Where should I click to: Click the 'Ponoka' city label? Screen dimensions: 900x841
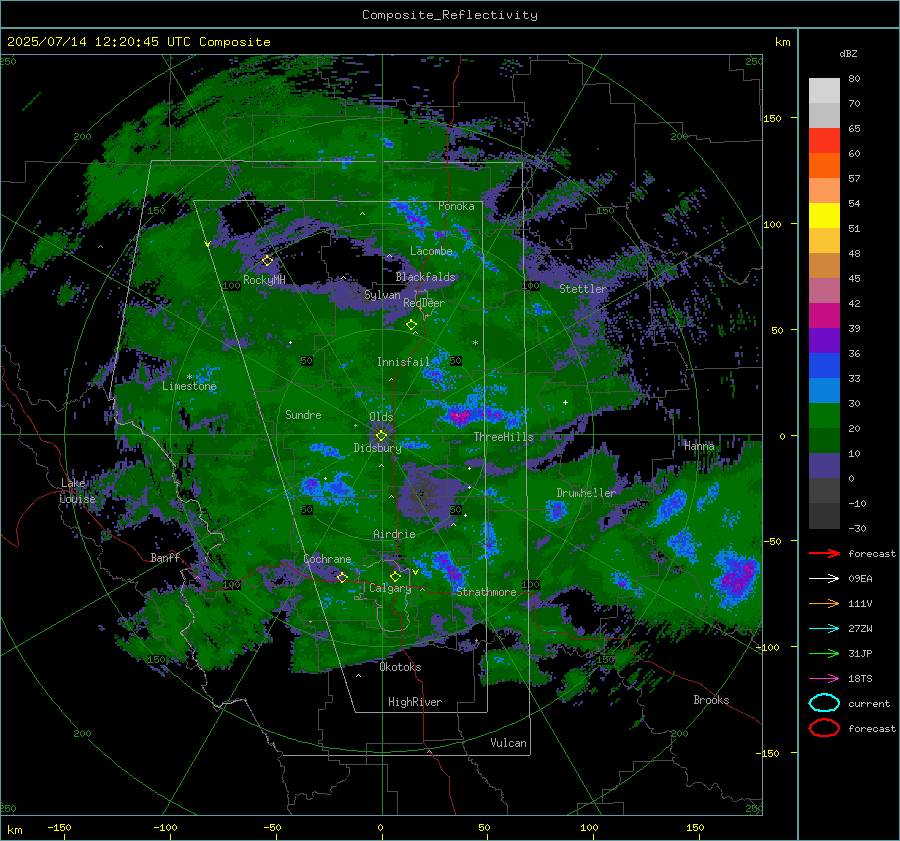pos(456,206)
